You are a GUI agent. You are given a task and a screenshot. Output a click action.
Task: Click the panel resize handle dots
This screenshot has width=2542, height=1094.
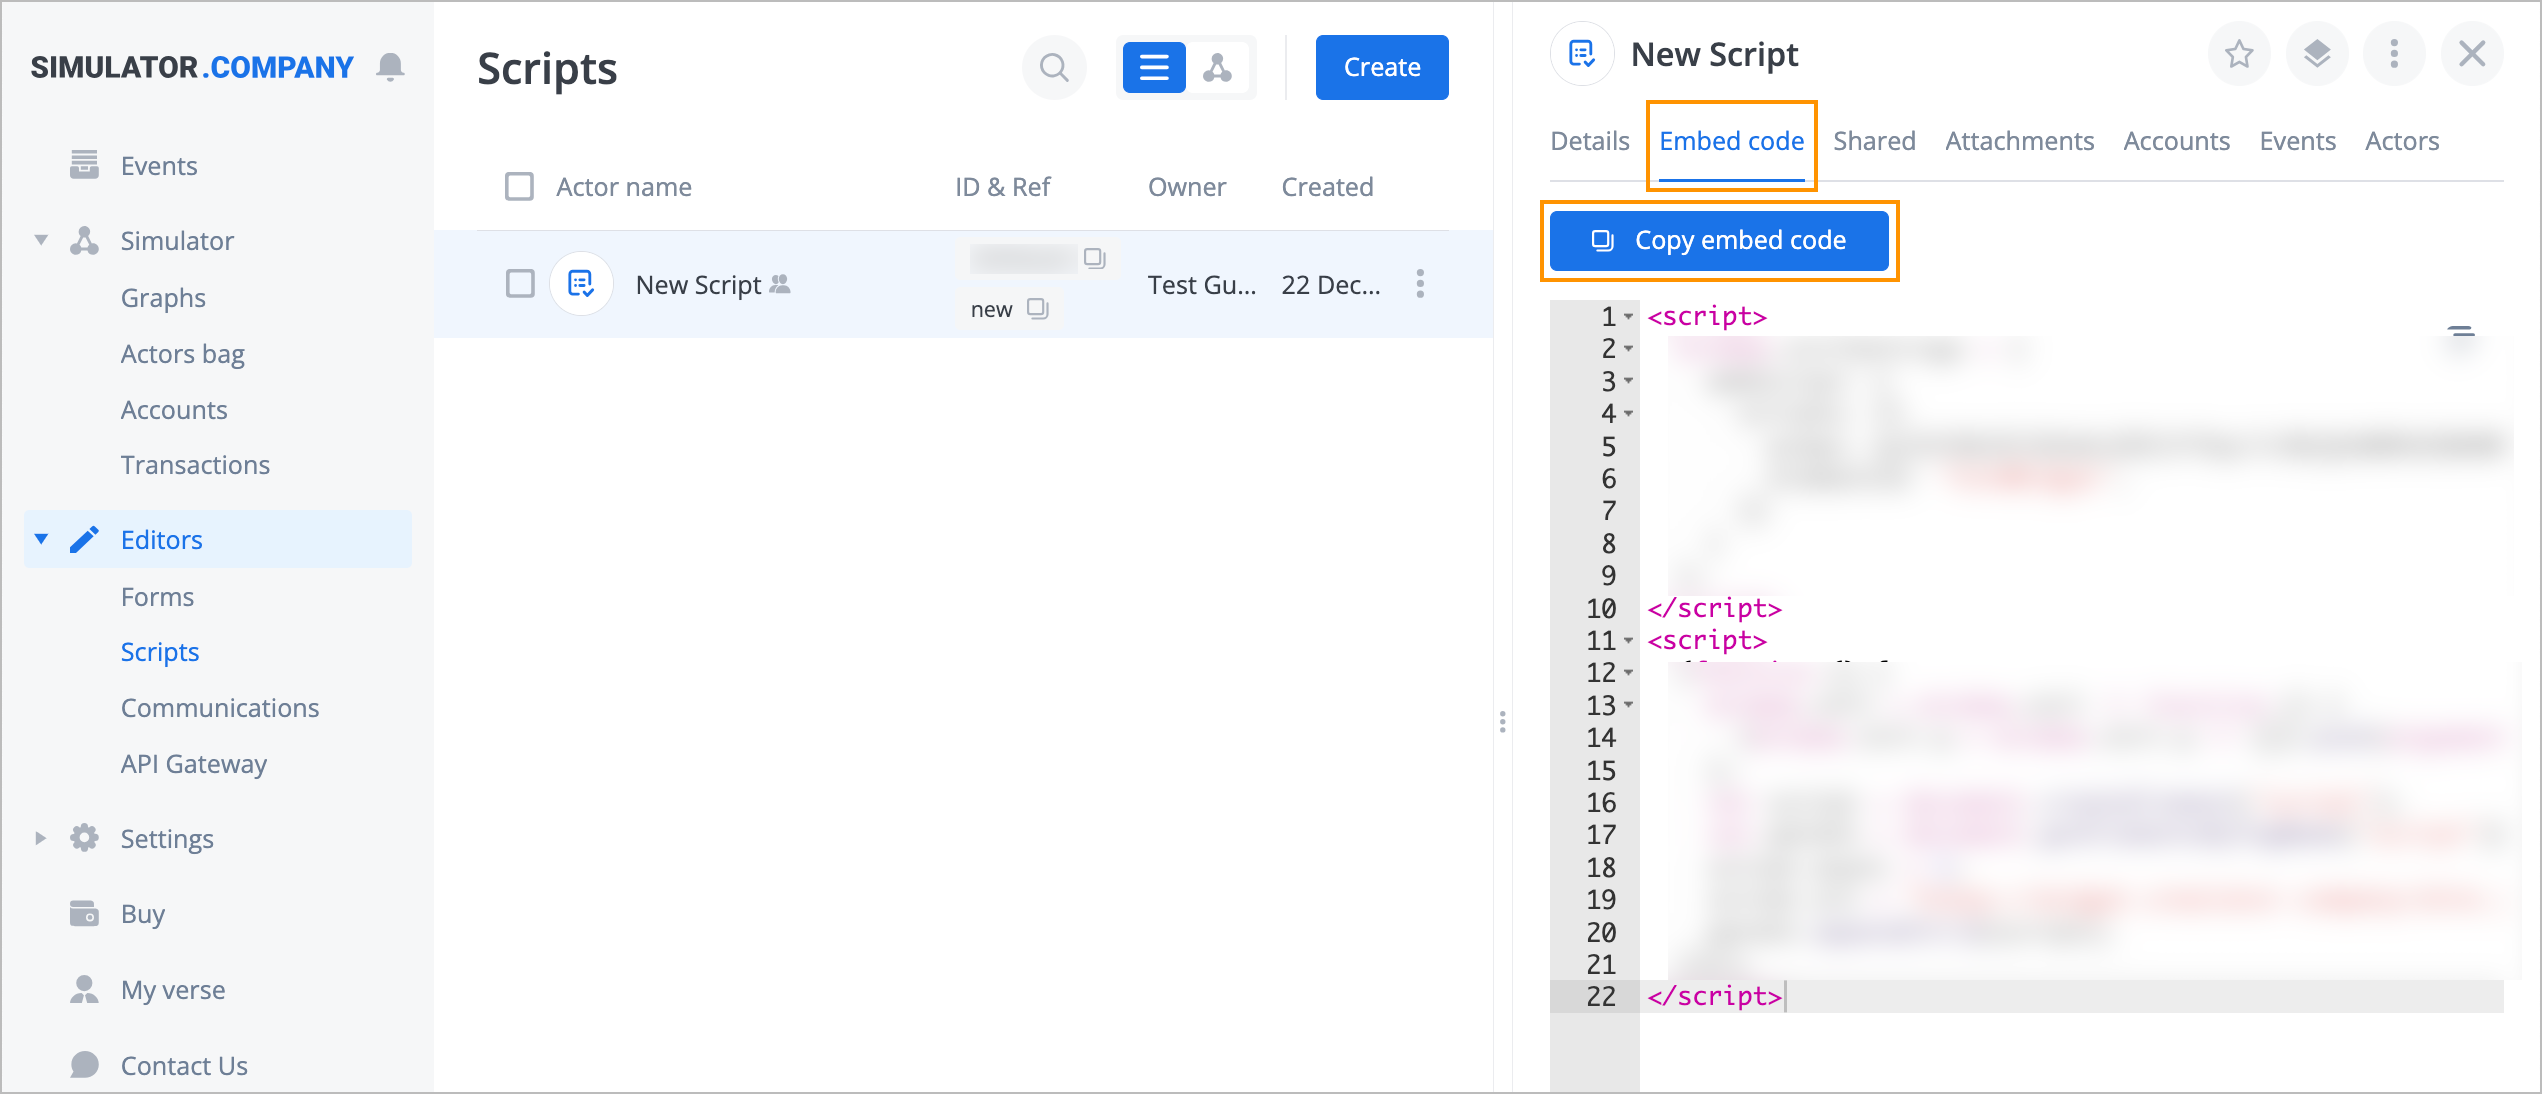(1502, 722)
